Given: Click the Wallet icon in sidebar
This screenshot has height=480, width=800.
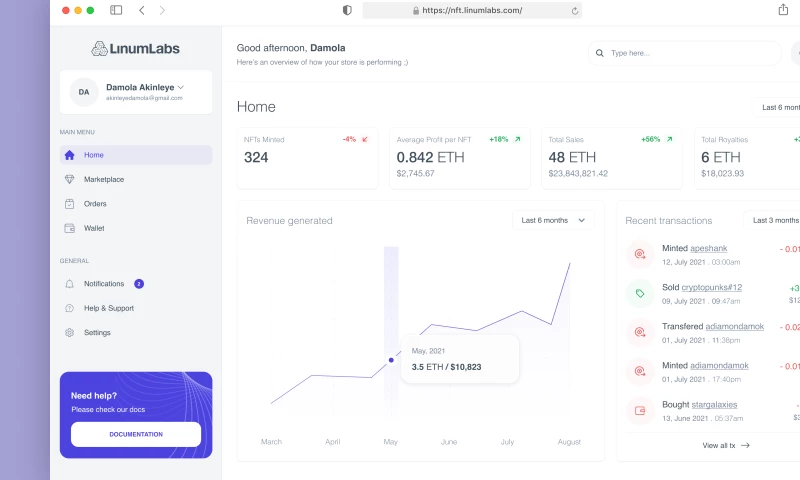Looking at the screenshot, I should pos(69,228).
